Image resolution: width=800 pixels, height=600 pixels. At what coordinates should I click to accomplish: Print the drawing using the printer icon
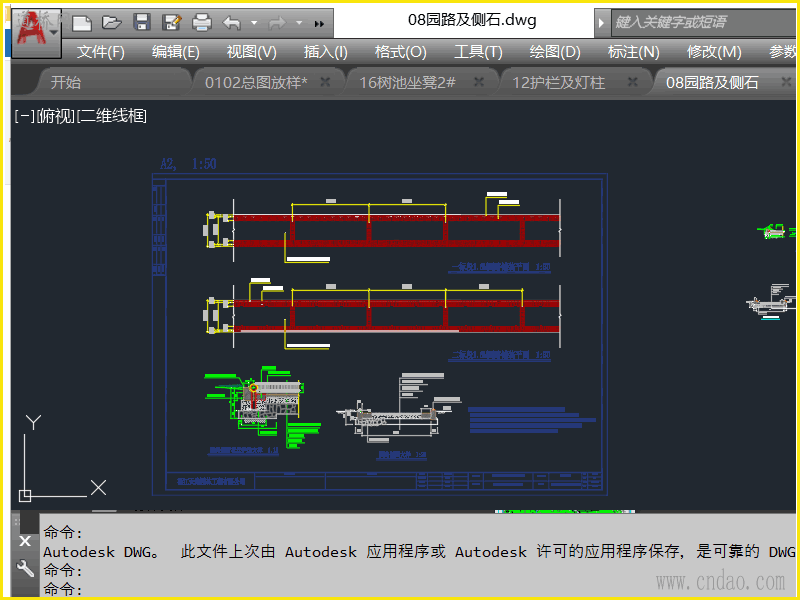pos(202,23)
